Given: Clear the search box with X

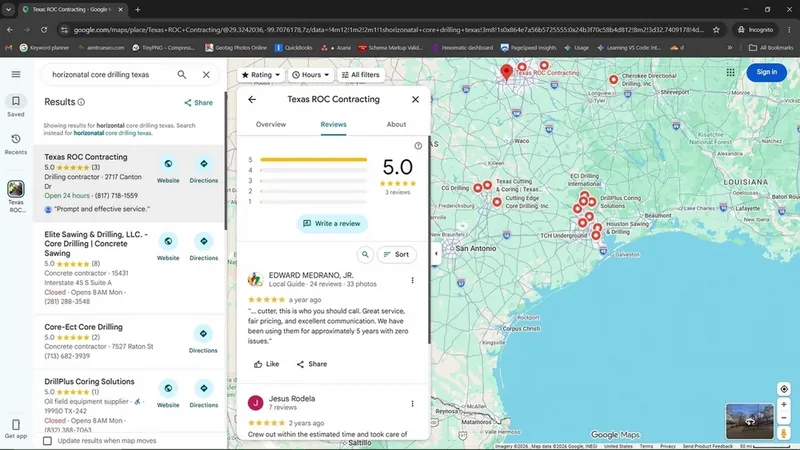Looking at the screenshot, I should (206, 74).
